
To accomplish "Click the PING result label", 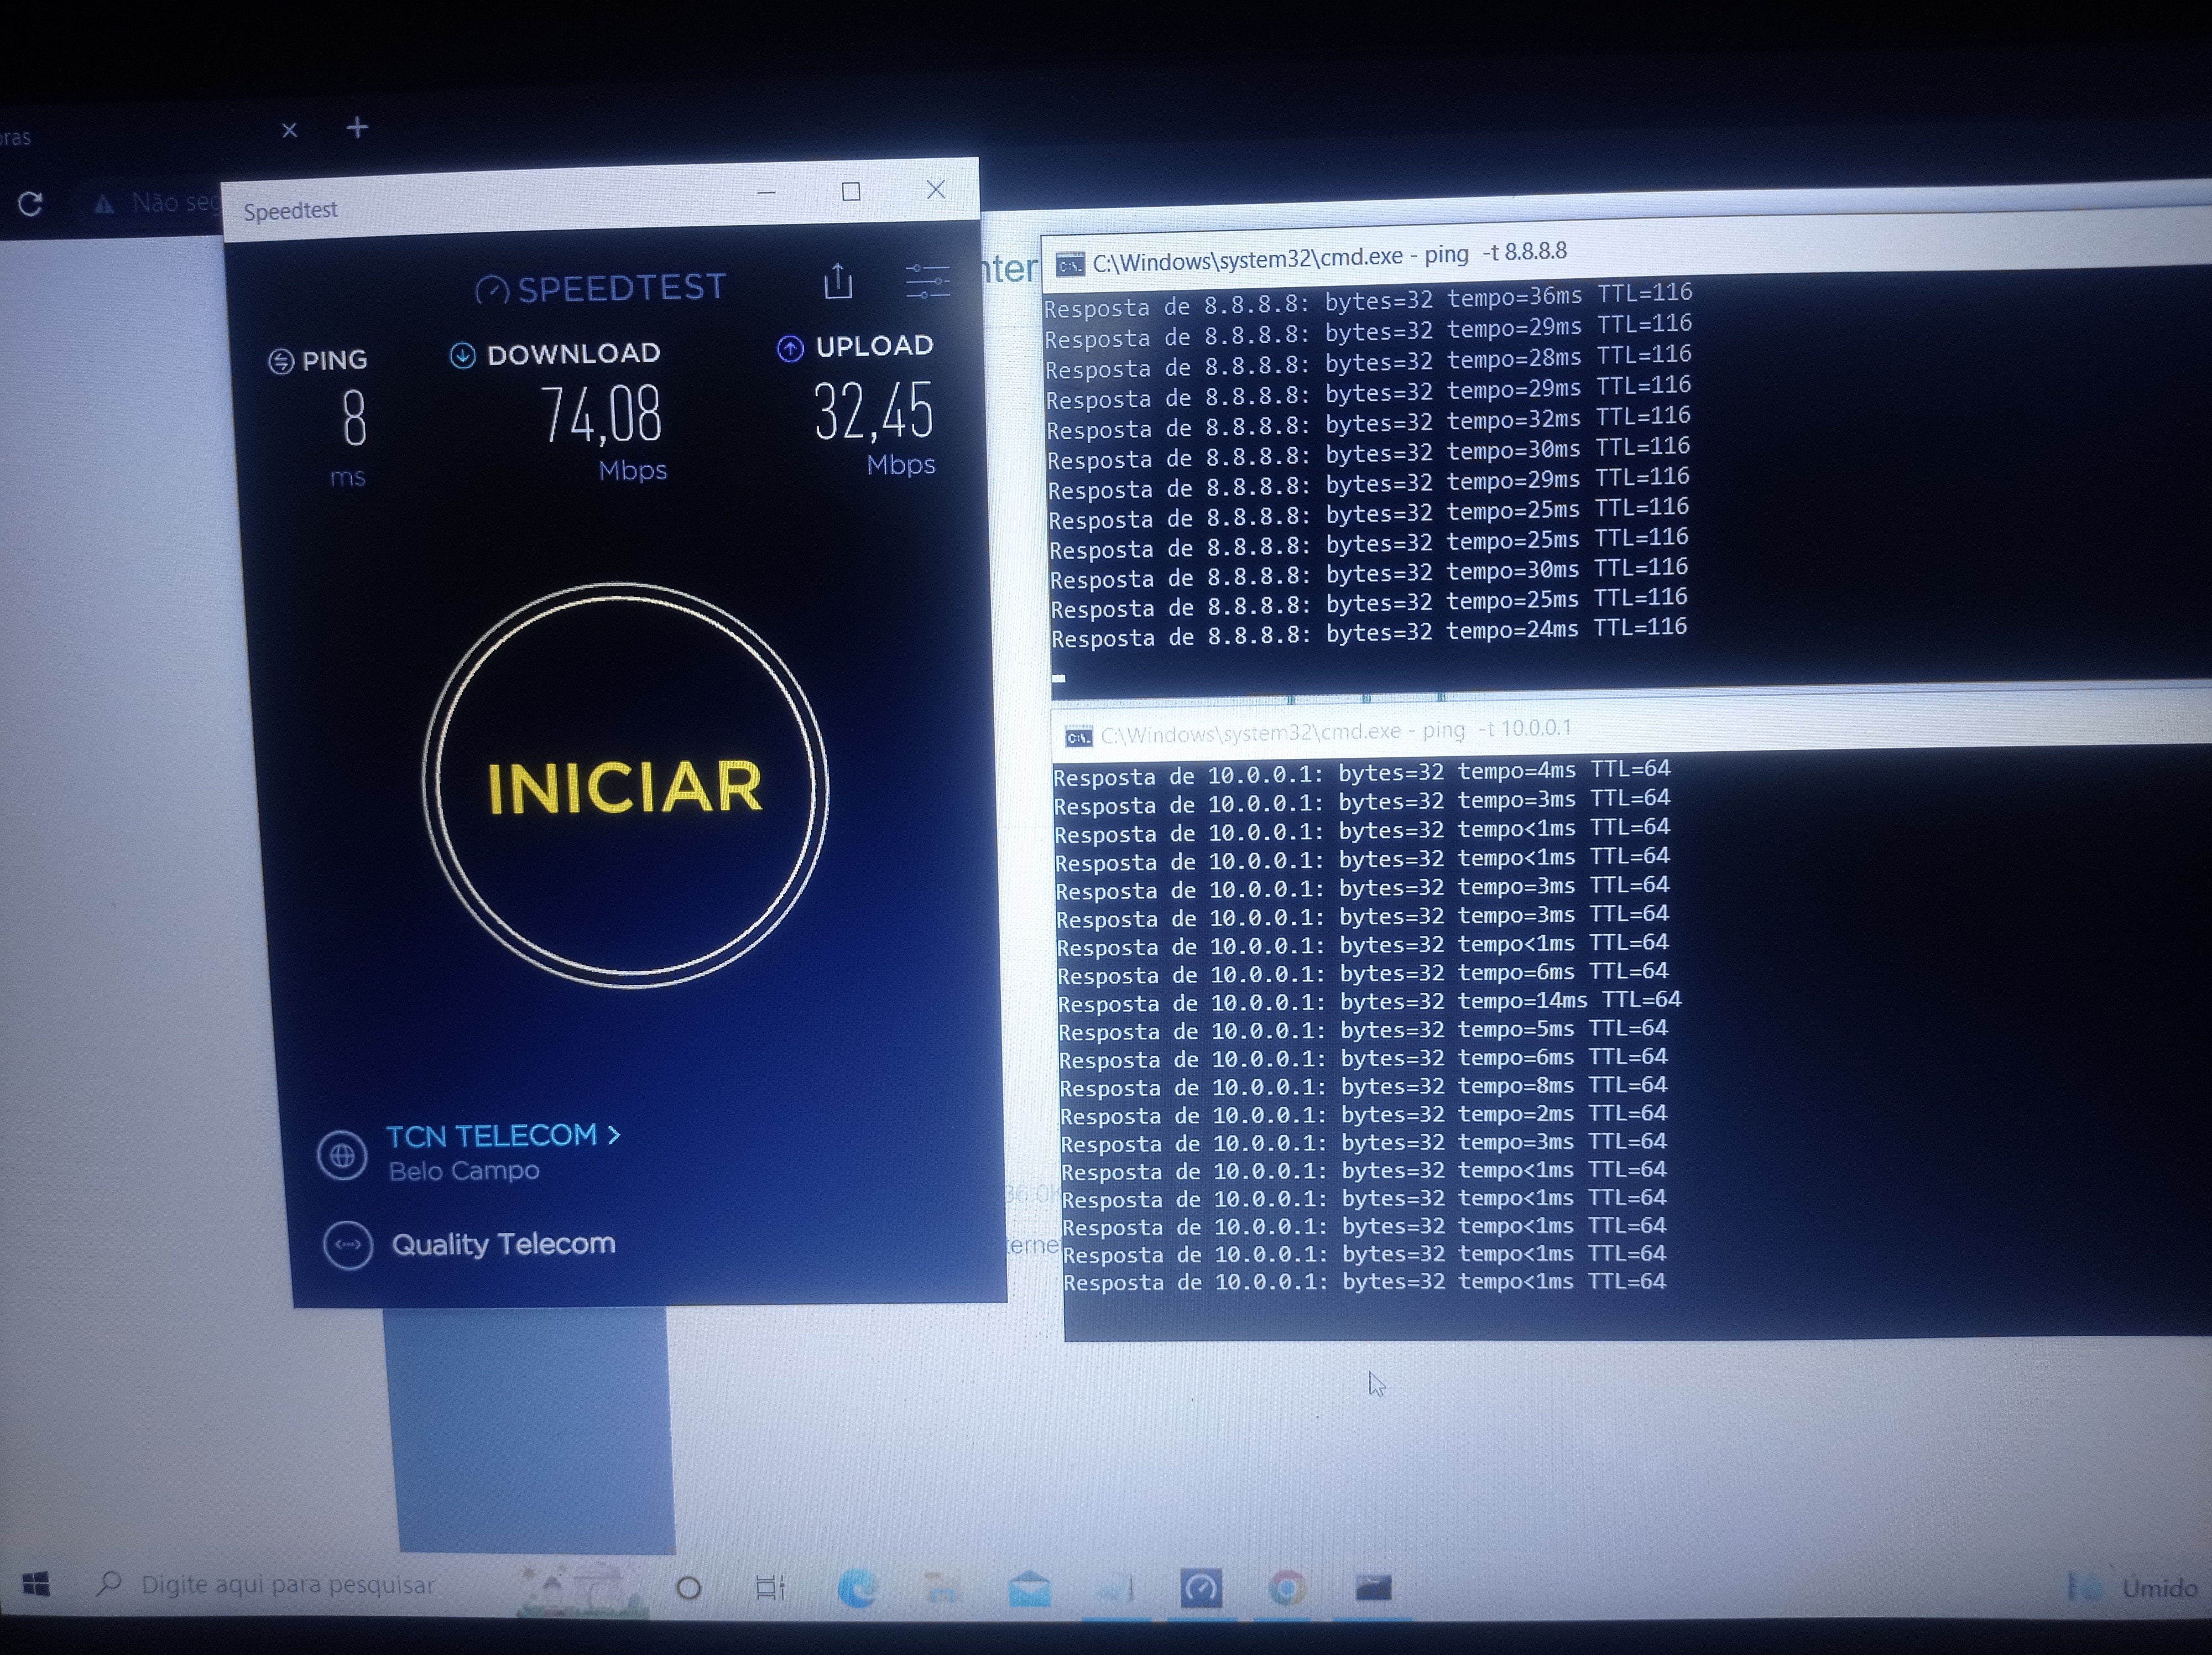I will [x=333, y=360].
